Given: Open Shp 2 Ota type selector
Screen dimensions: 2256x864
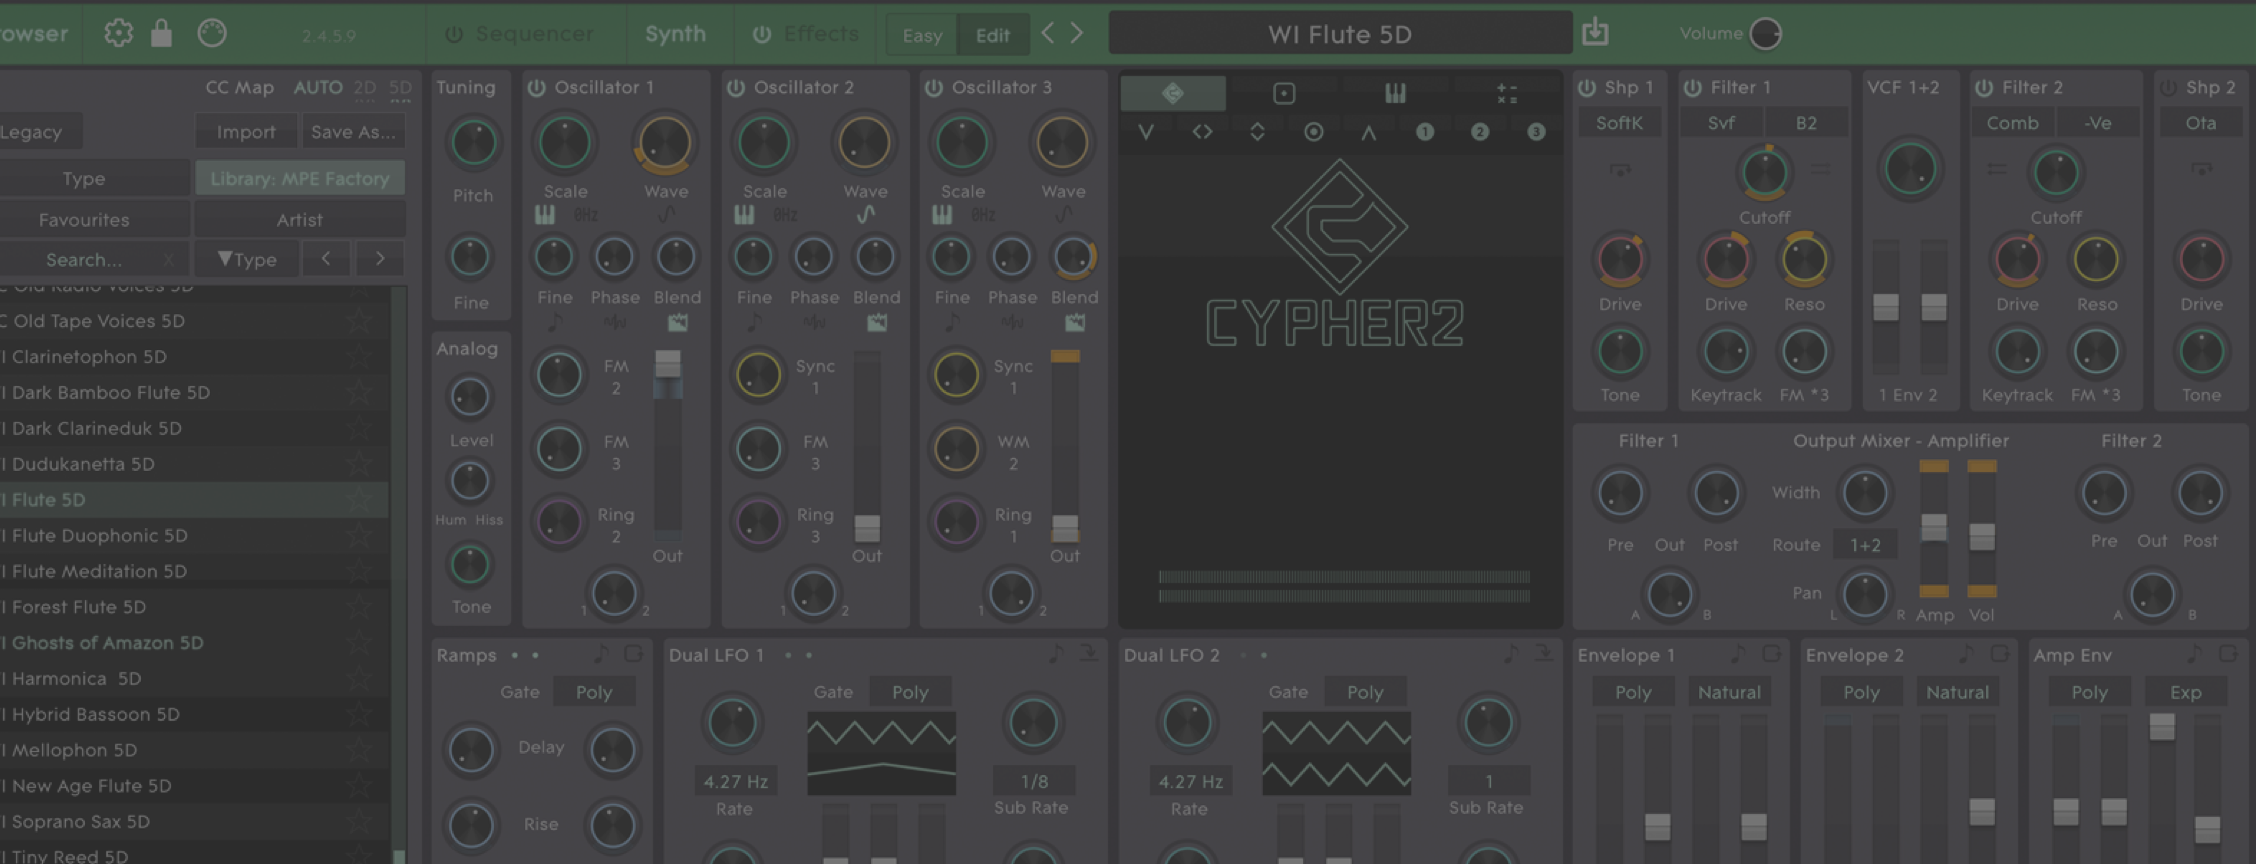Looking at the screenshot, I should click(x=2201, y=123).
